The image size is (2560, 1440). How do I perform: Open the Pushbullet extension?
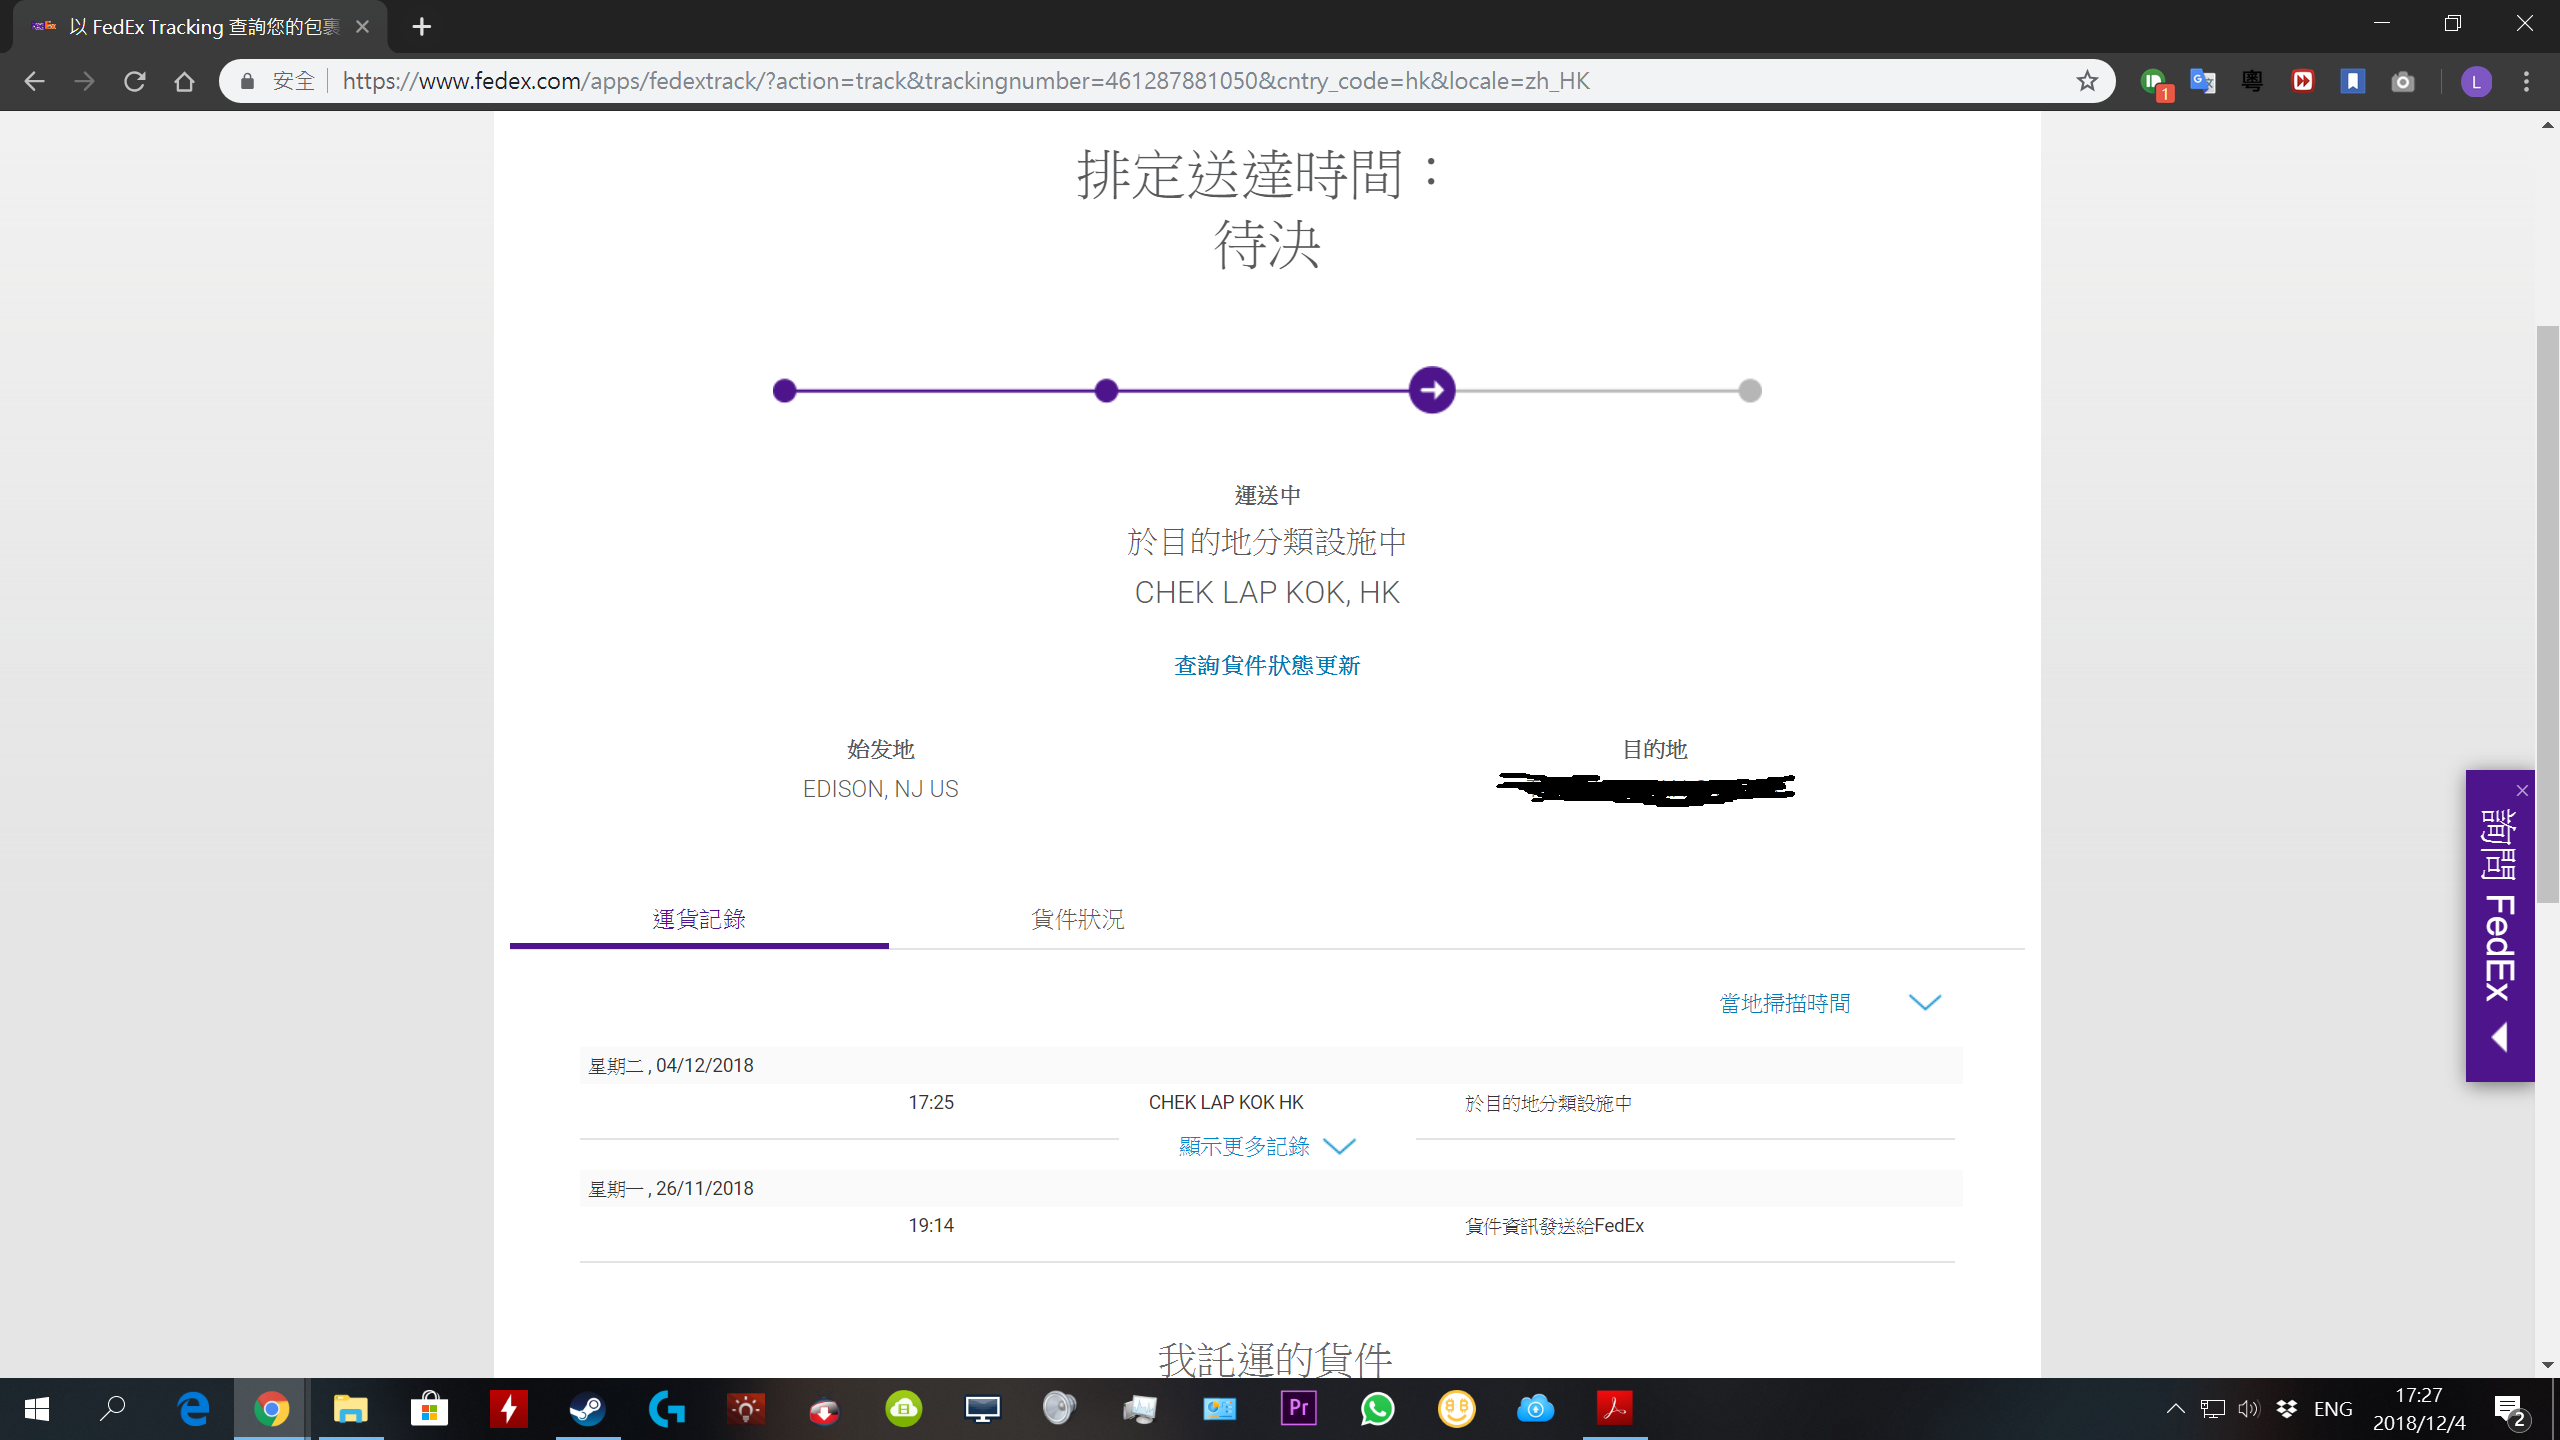tap(2154, 82)
